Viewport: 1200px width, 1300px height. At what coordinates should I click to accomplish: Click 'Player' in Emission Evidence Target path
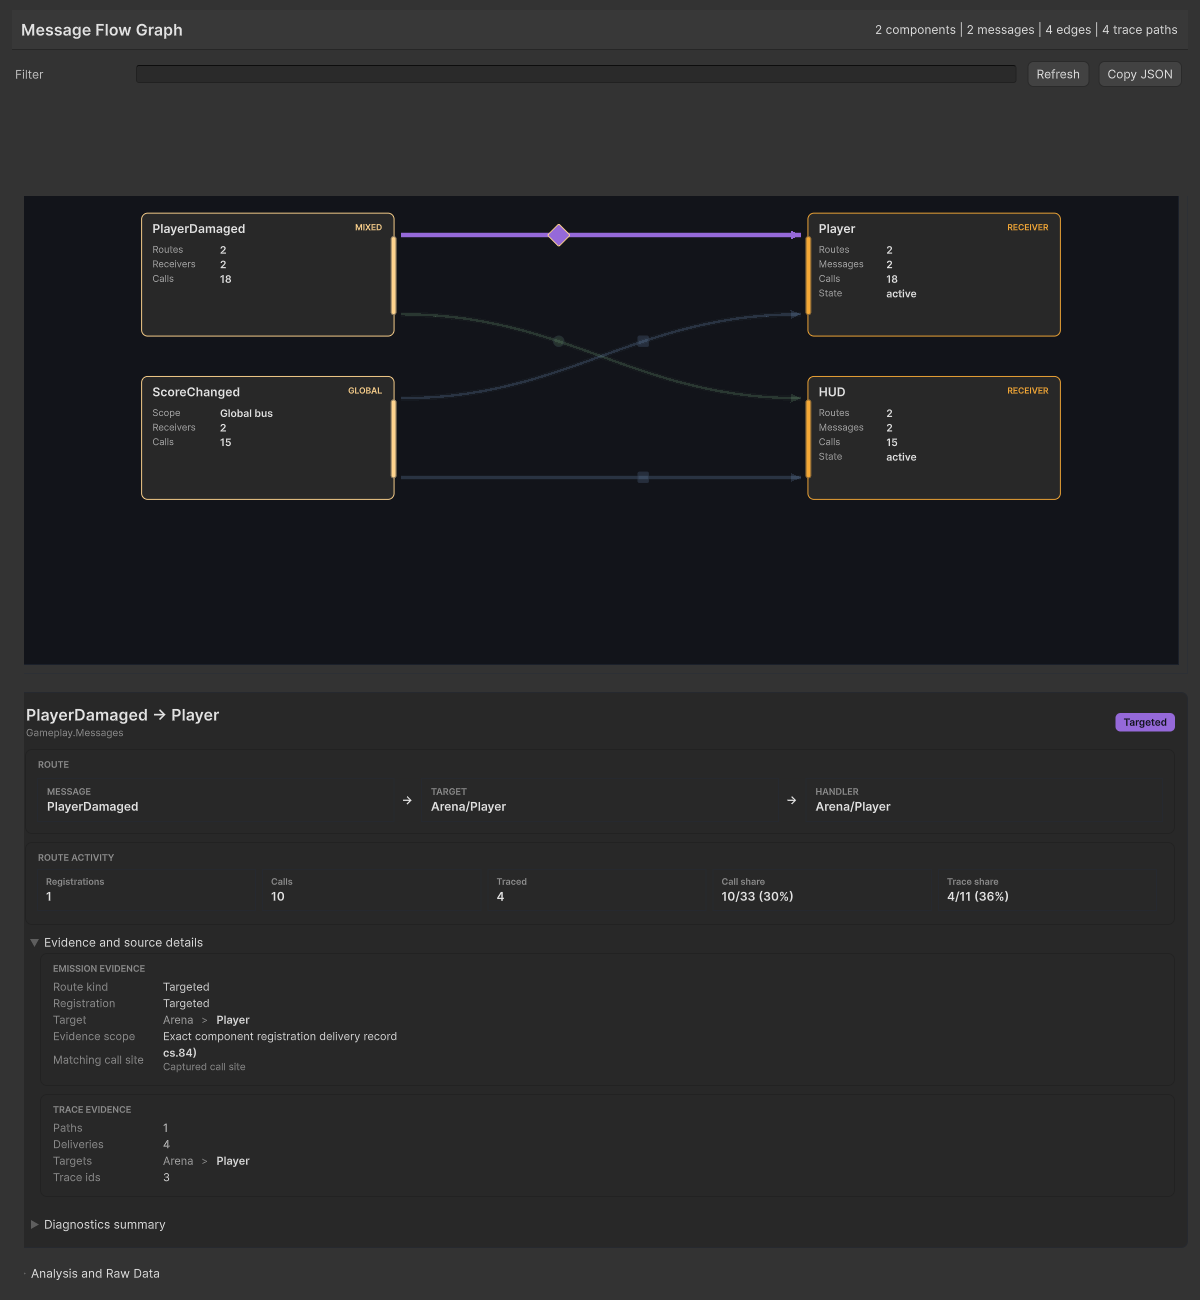[x=233, y=1020]
